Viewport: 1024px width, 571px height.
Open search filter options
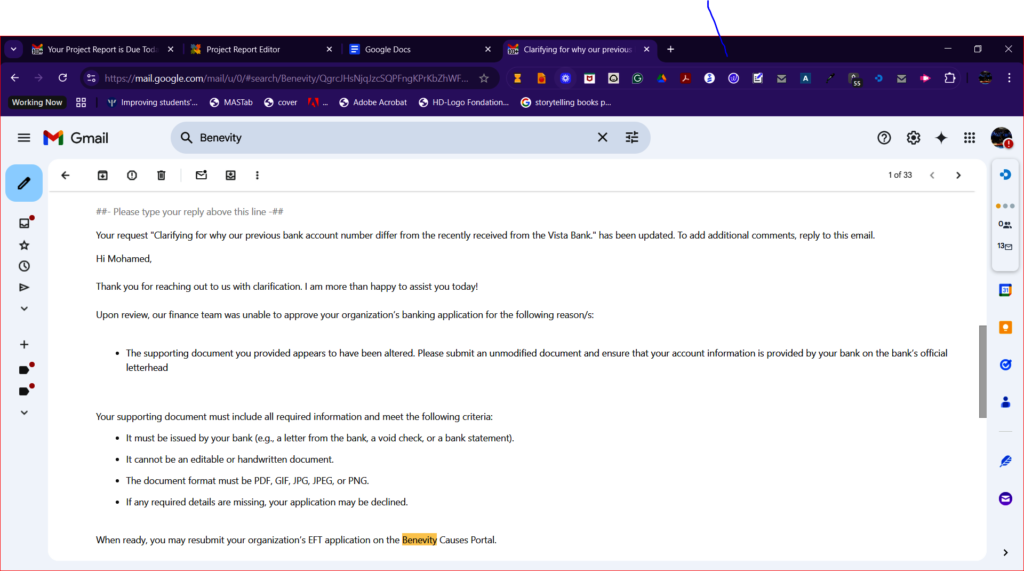tap(632, 138)
